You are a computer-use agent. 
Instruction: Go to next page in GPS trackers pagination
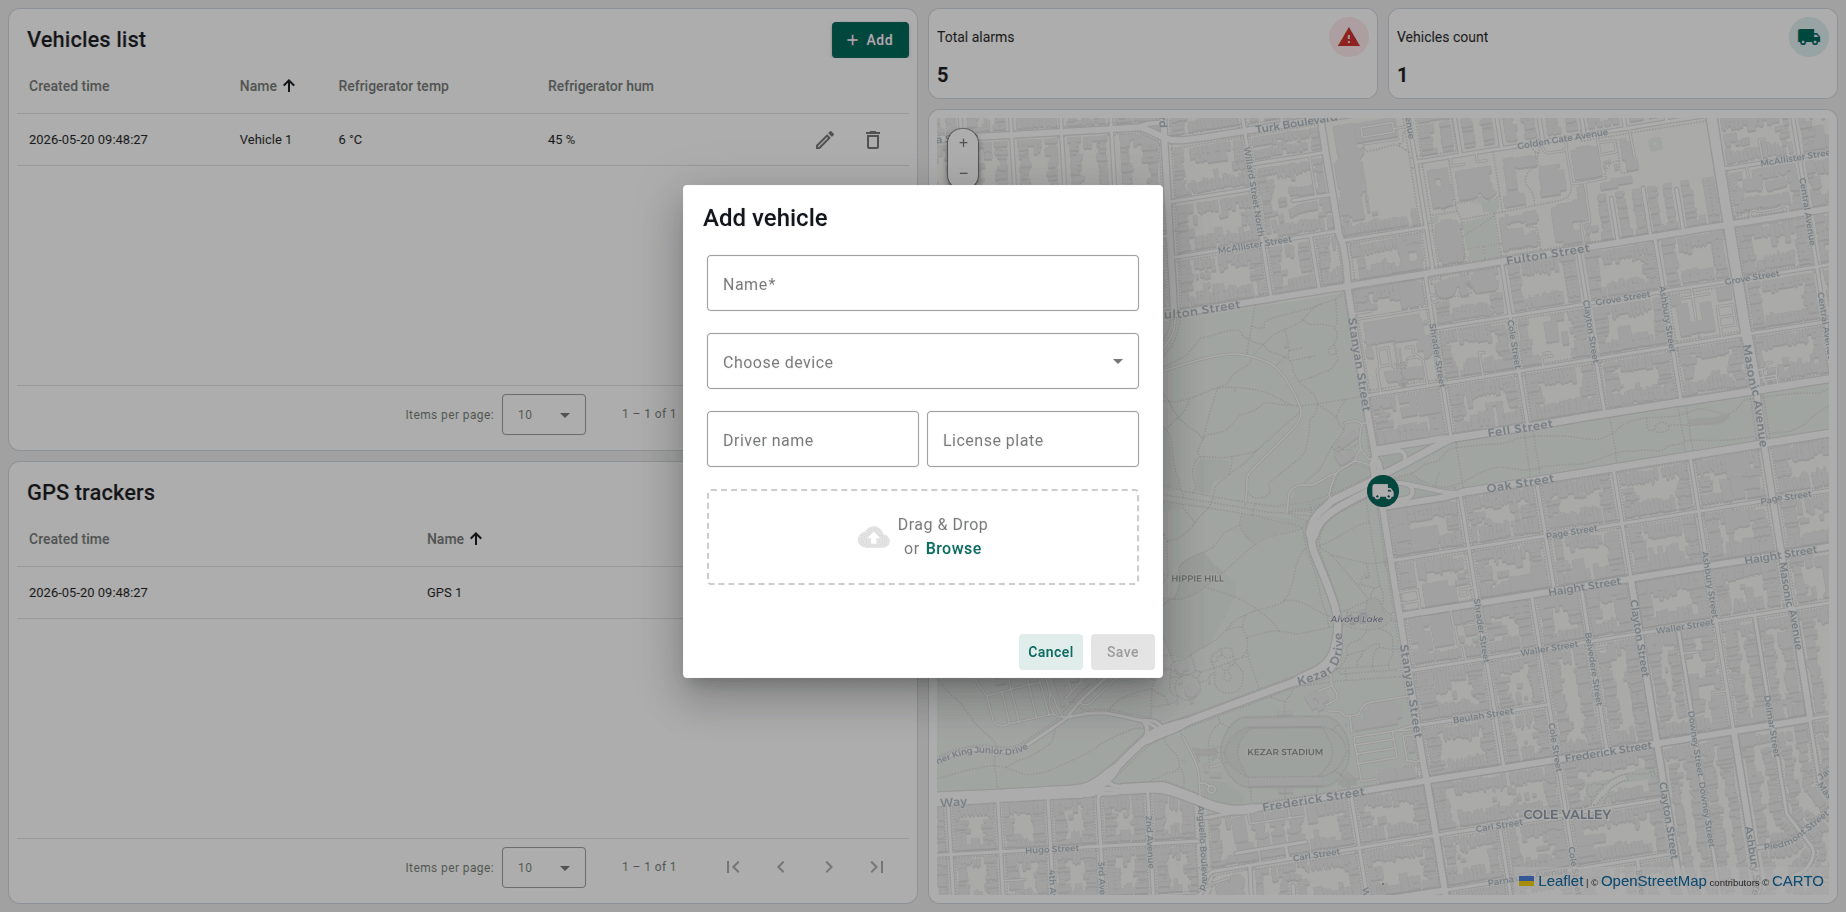(x=829, y=867)
